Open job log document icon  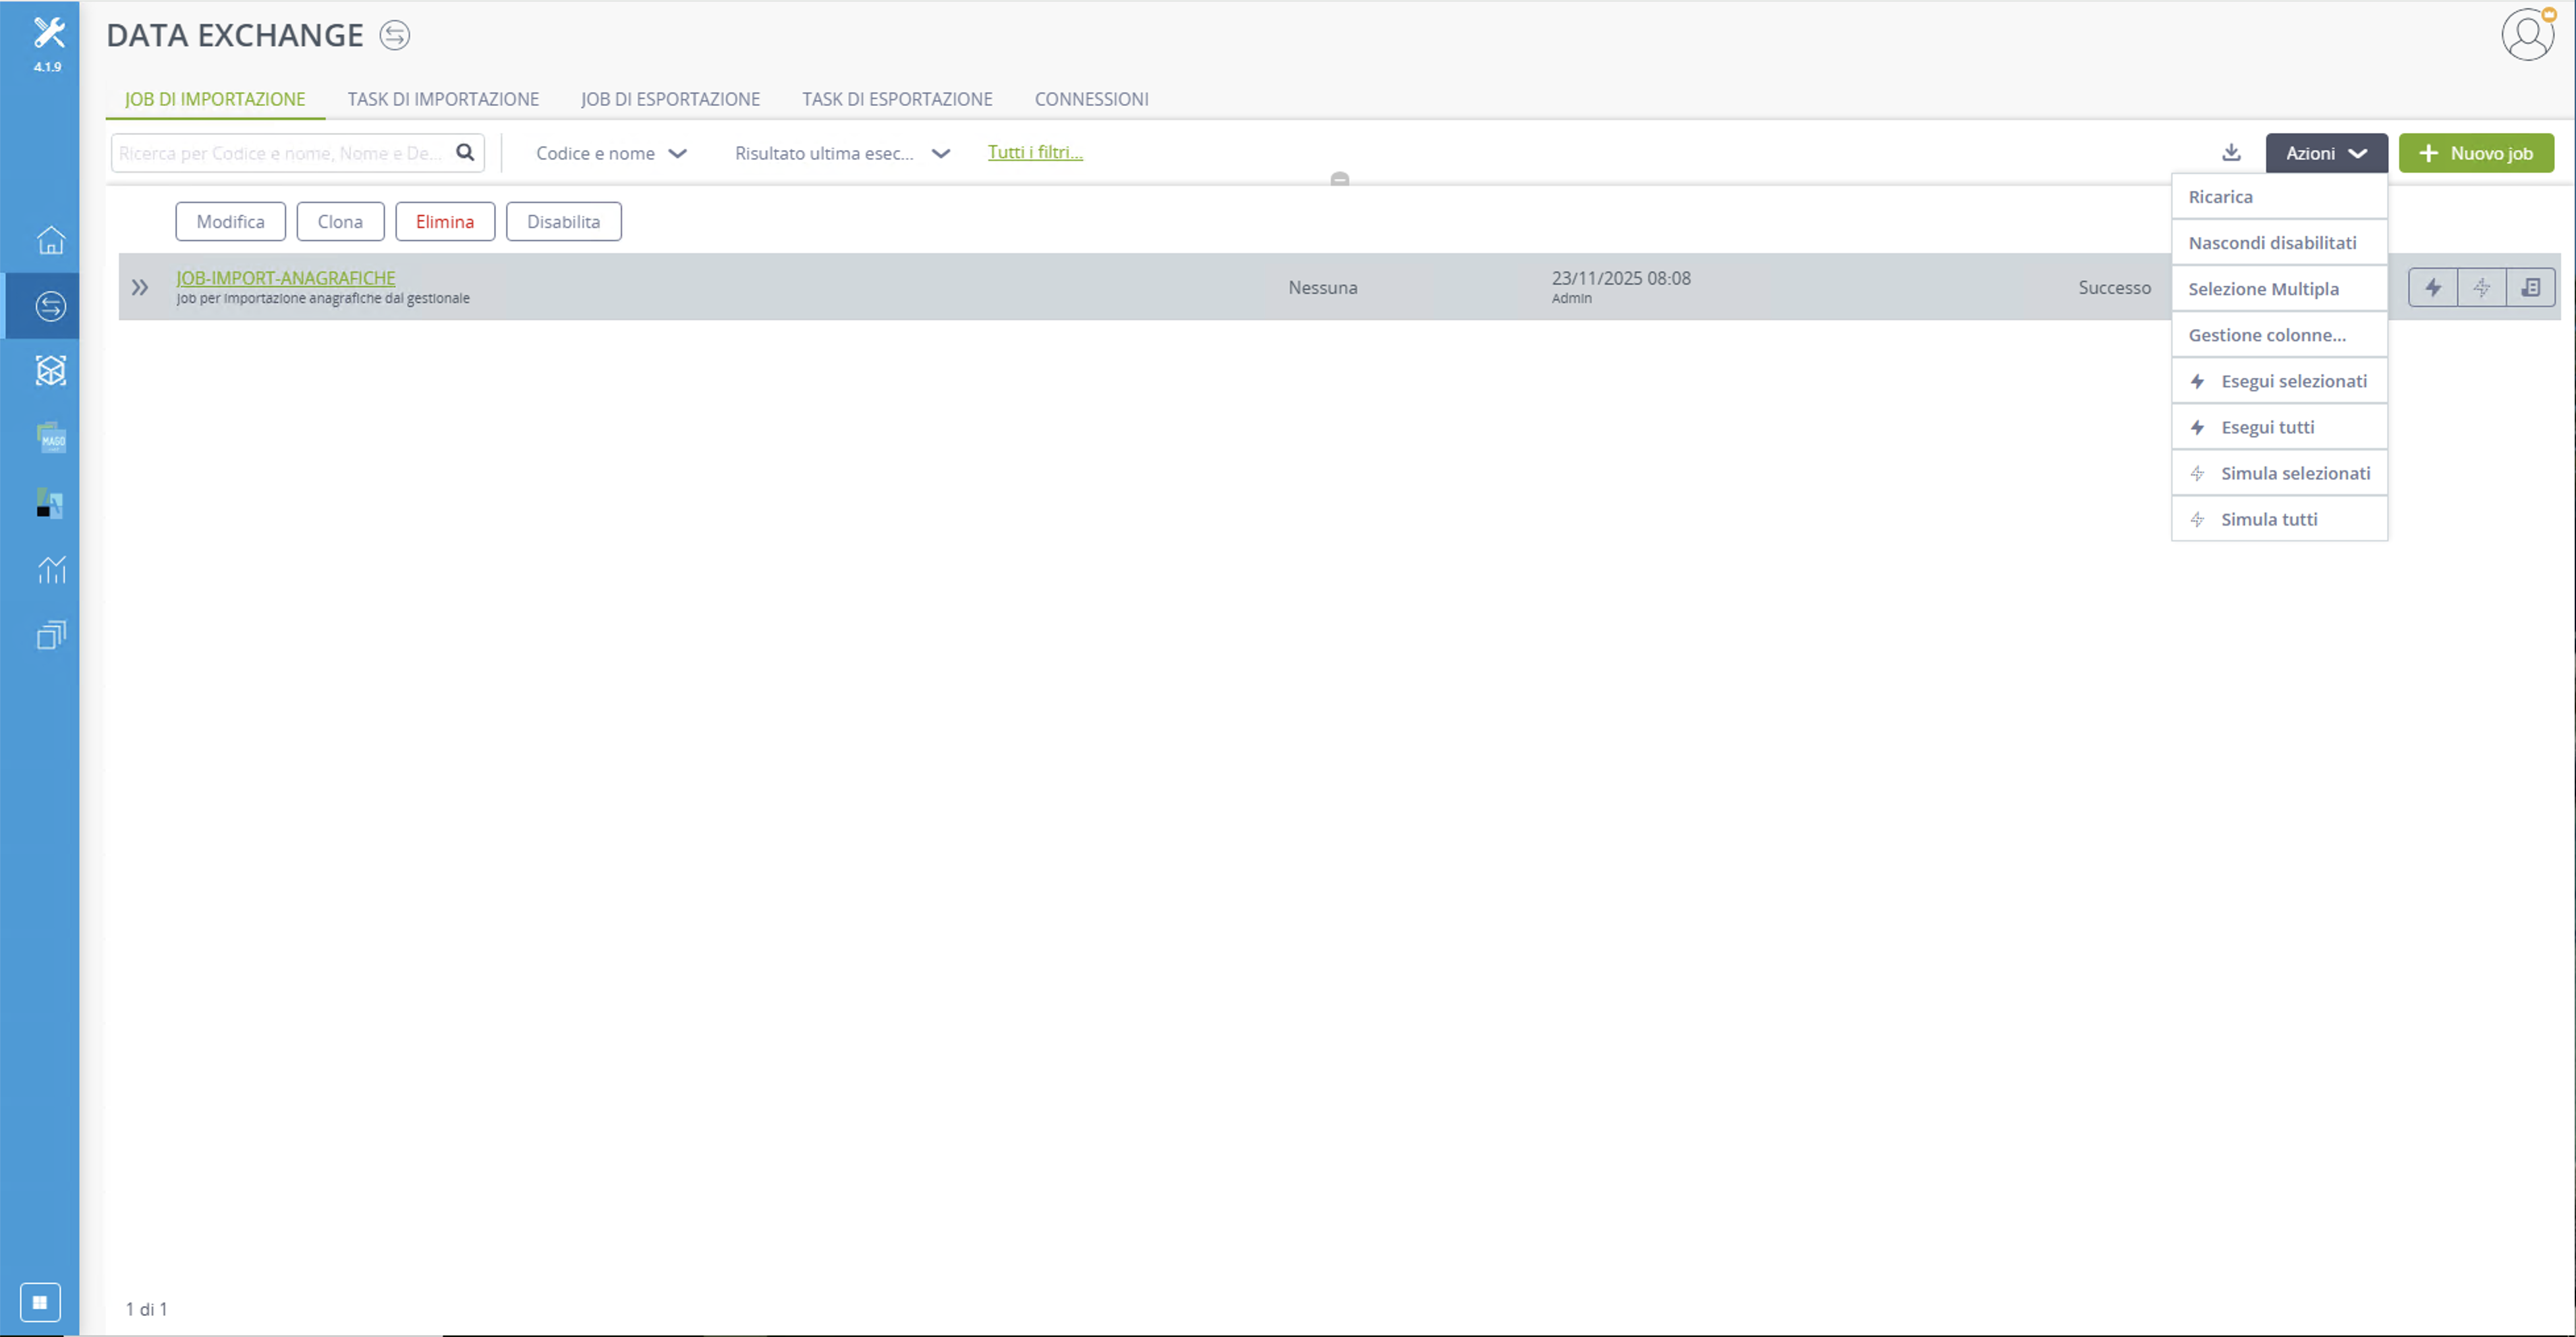[2531, 288]
